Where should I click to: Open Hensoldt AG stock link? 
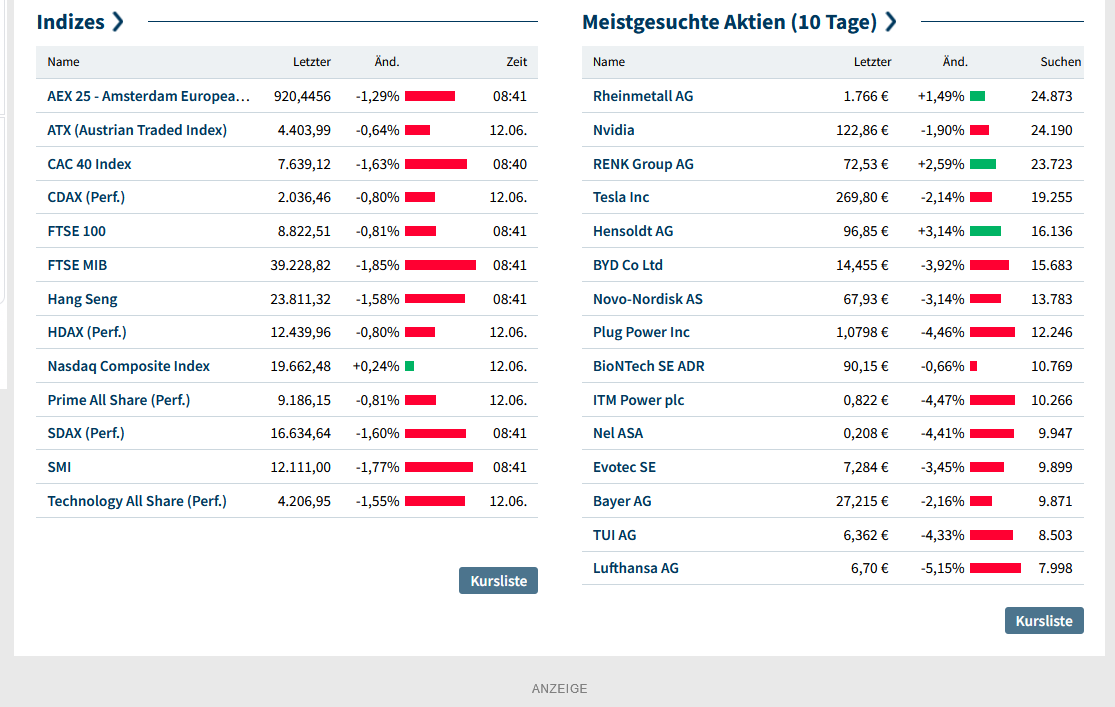pos(633,231)
